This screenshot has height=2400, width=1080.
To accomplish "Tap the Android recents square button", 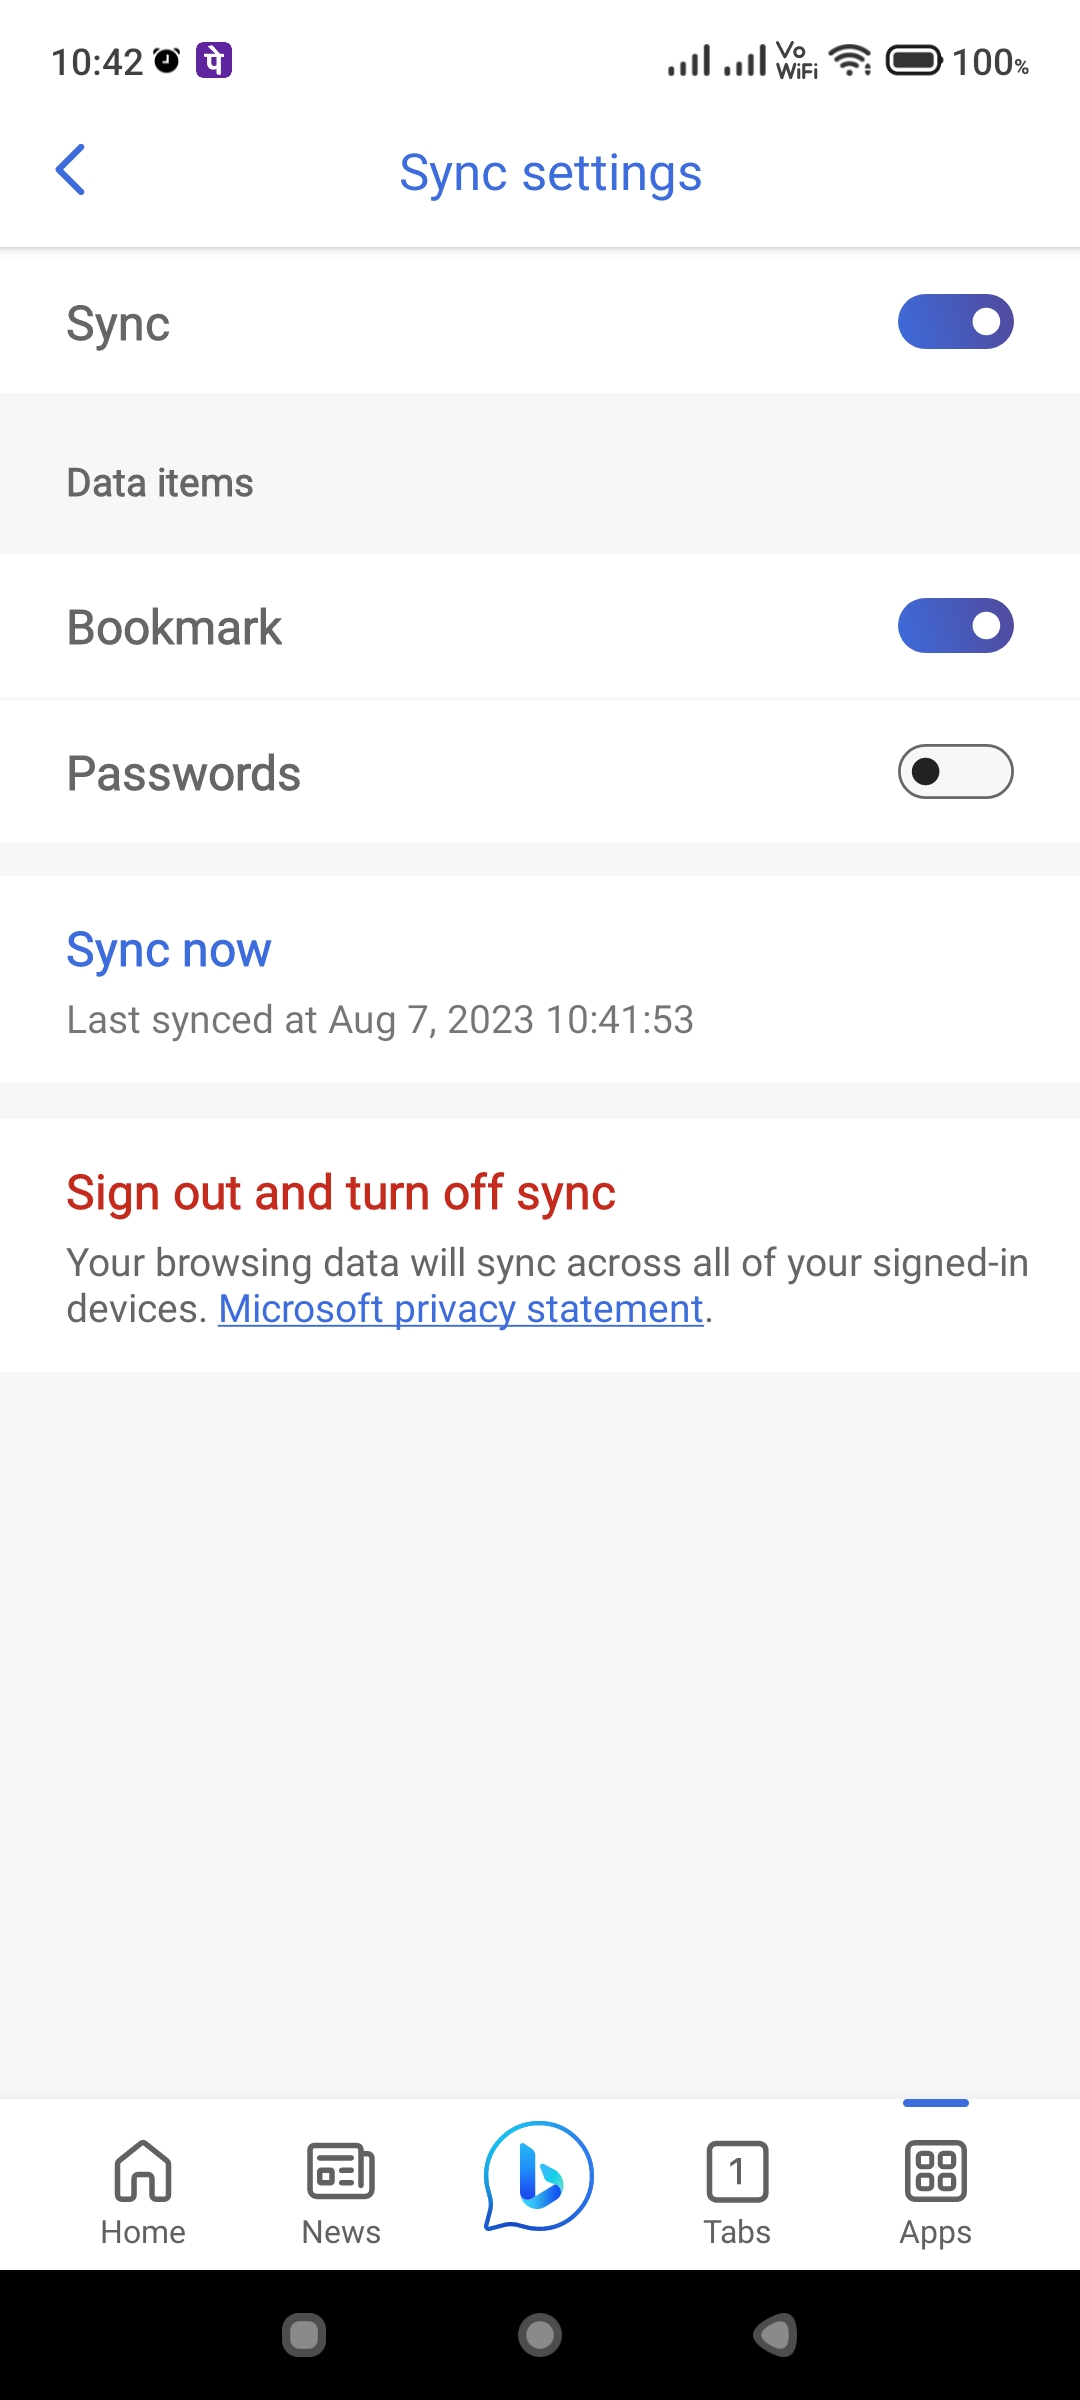I will point(304,2335).
